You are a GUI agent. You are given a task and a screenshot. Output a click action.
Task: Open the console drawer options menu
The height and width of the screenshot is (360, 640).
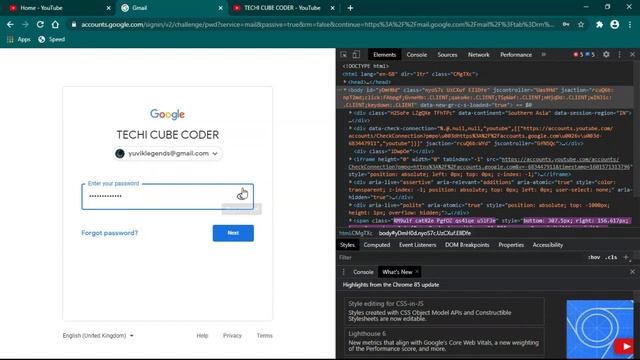tap(343, 272)
